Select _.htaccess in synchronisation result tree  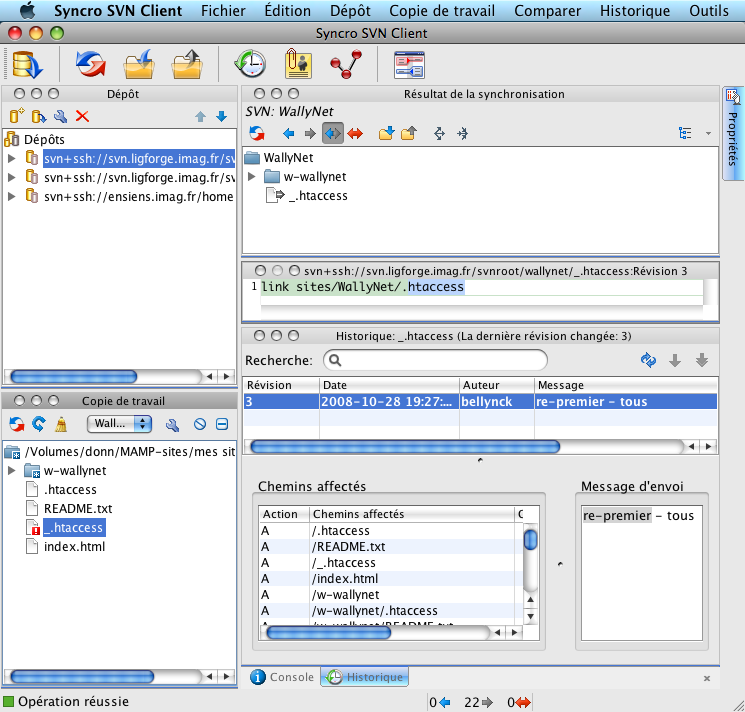pos(318,196)
